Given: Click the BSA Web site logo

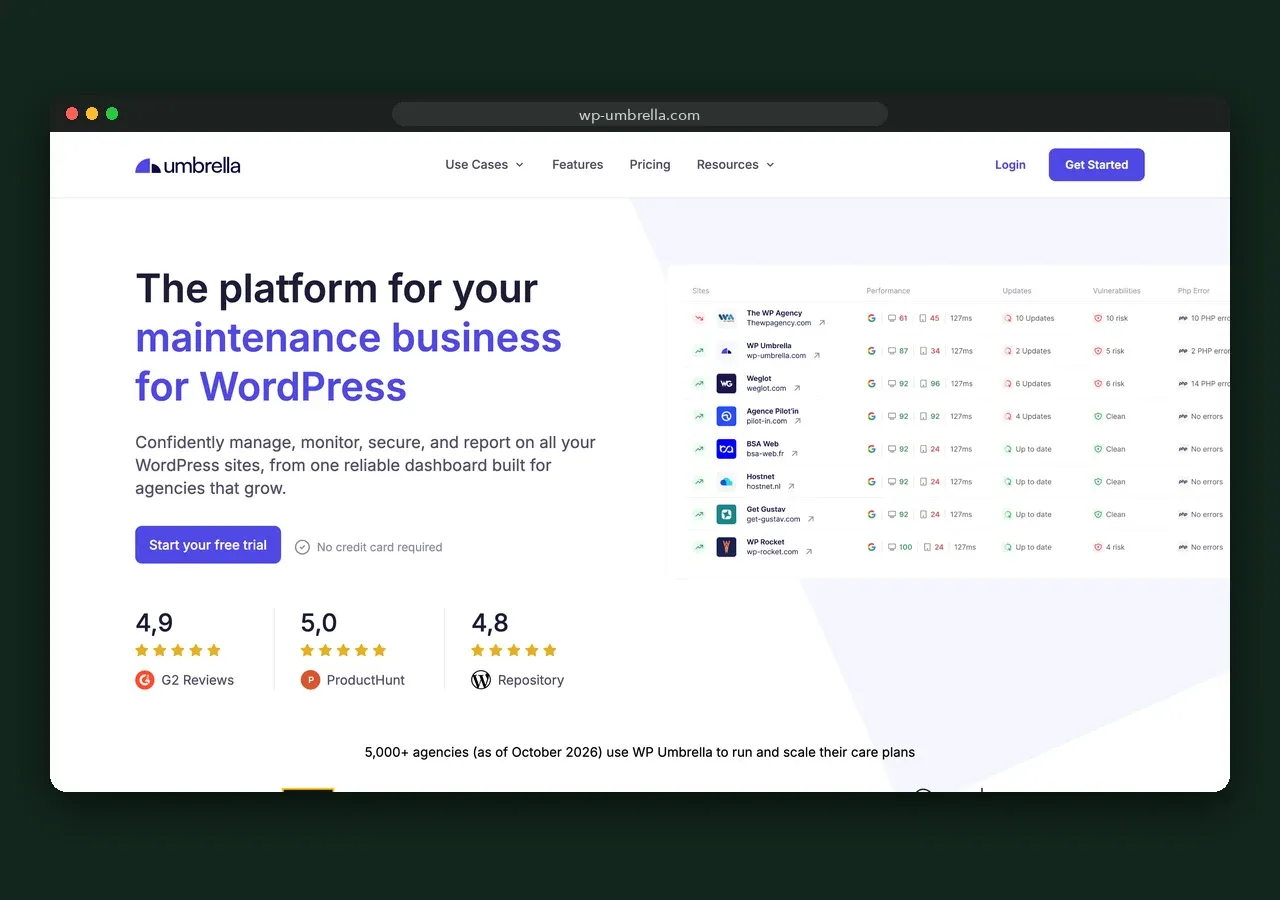Looking at the screenshot, I should click(726, 449).
